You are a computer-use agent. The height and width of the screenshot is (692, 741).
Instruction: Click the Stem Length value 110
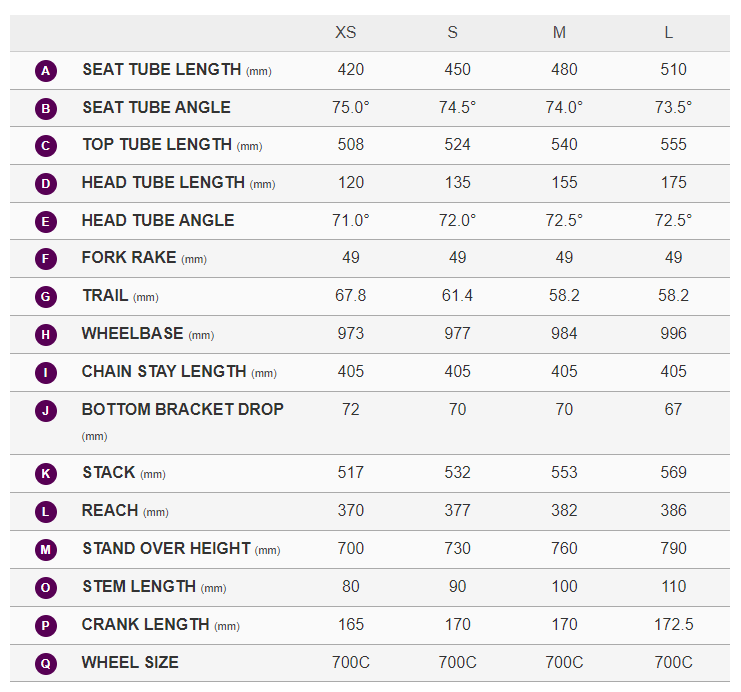[x=673, y=586]
